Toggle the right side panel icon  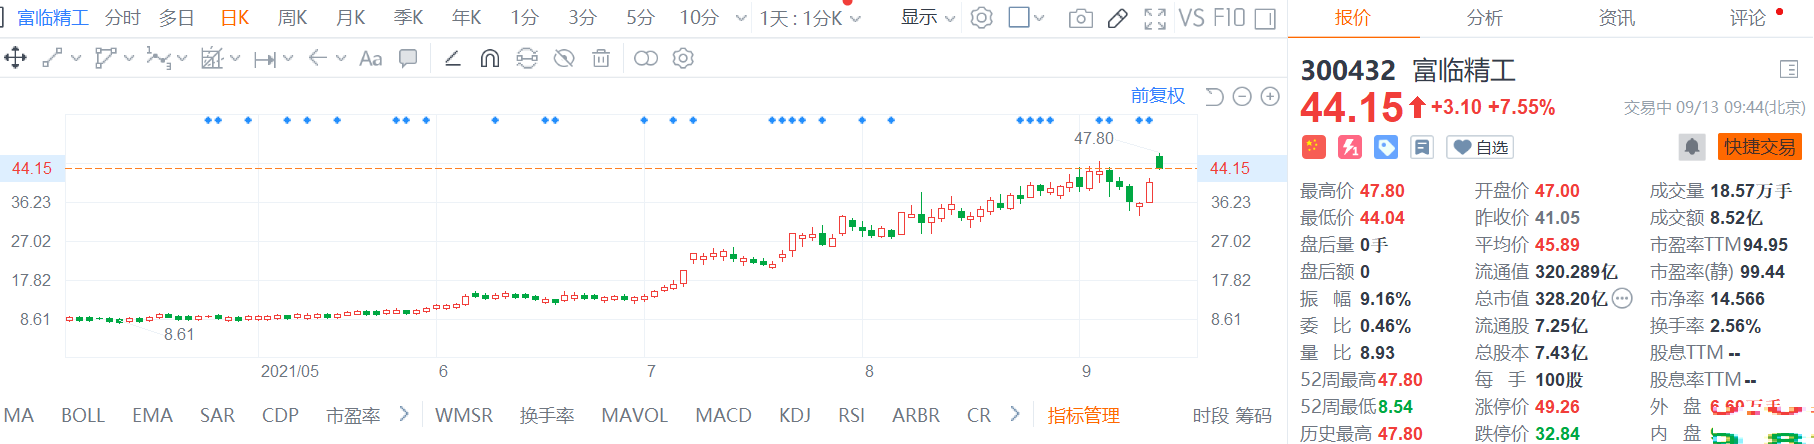tap(1265, 18)
